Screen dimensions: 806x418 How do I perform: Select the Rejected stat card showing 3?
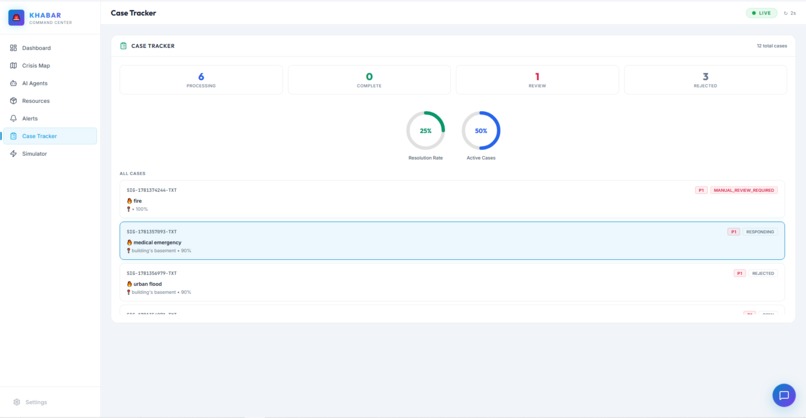[x=705, y=80]
